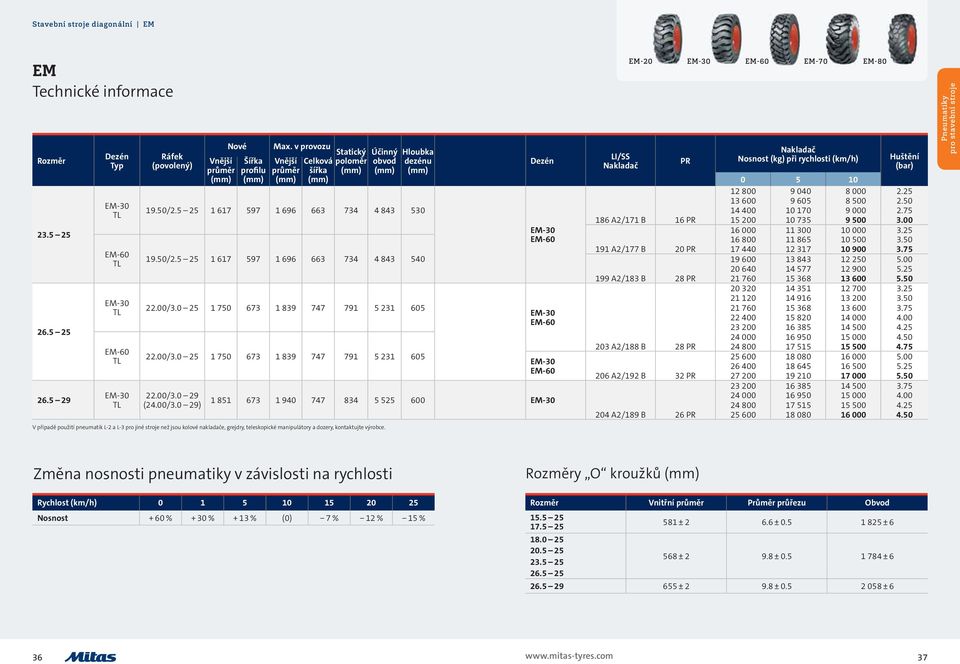Open the EM-60 tire picture
This screenshot has width=960, height=664.
(784, 39)
